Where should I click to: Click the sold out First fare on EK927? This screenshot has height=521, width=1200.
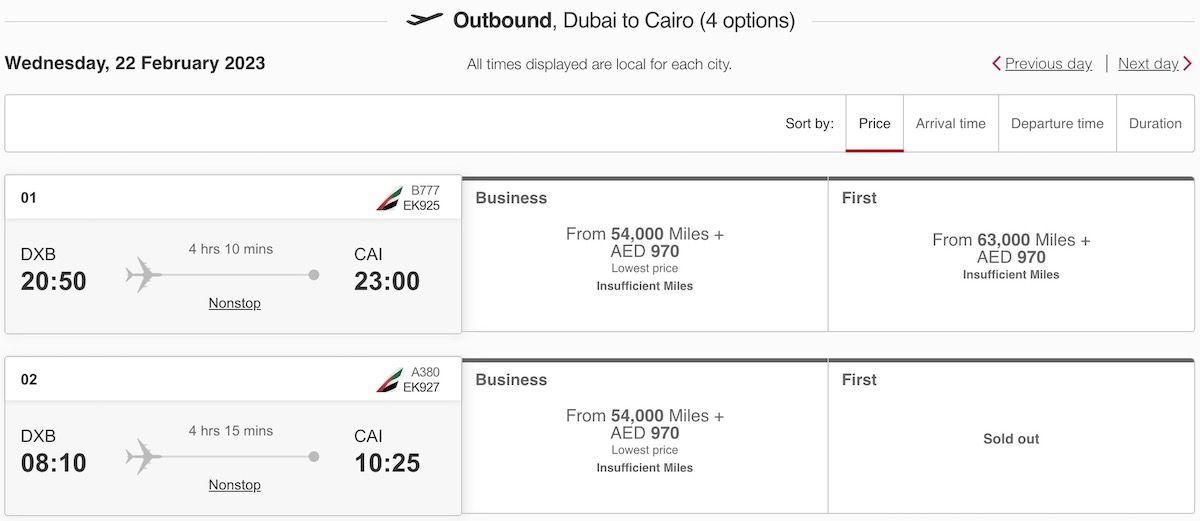[1011, 437]
